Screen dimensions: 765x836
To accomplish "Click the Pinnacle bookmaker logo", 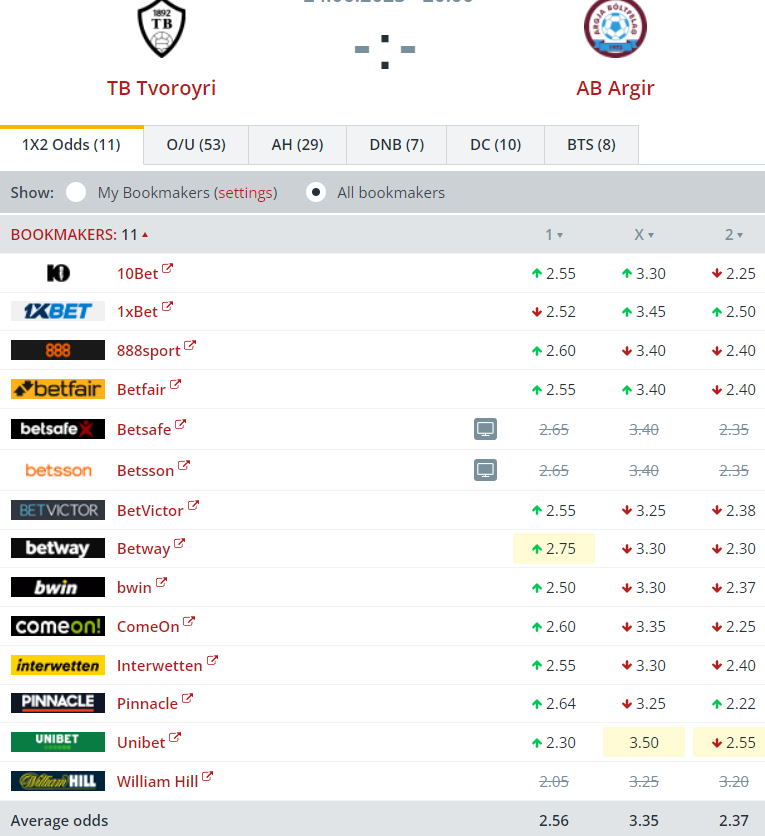I will [x=58, y=703].
